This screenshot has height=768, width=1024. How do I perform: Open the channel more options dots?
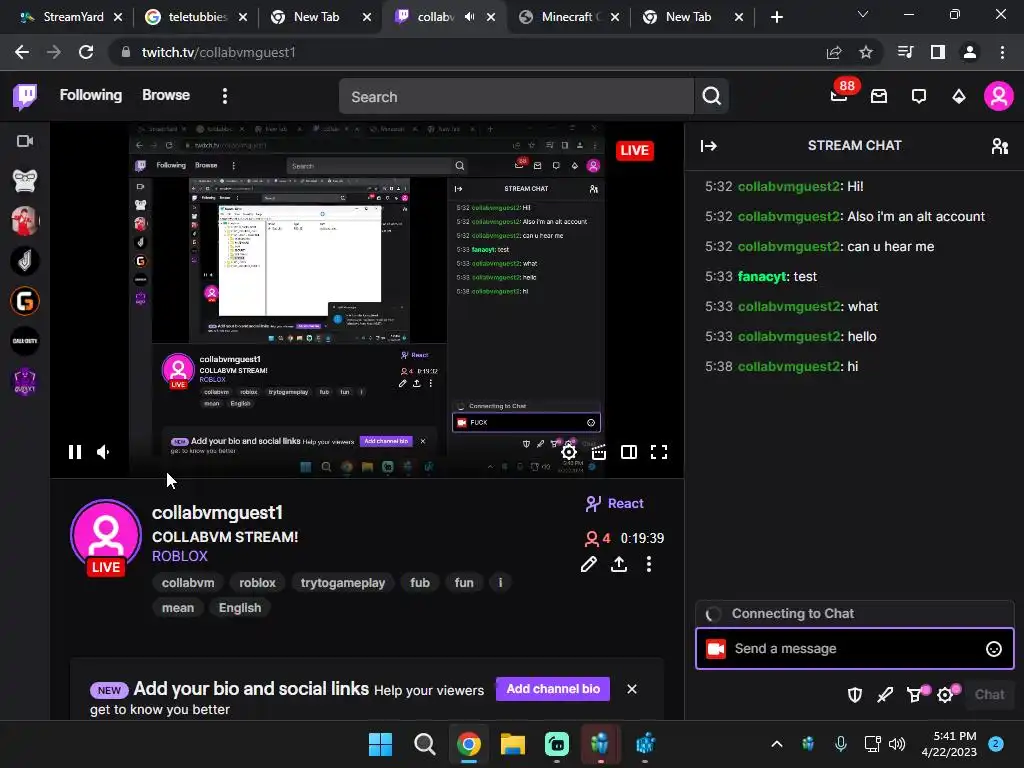648,564
